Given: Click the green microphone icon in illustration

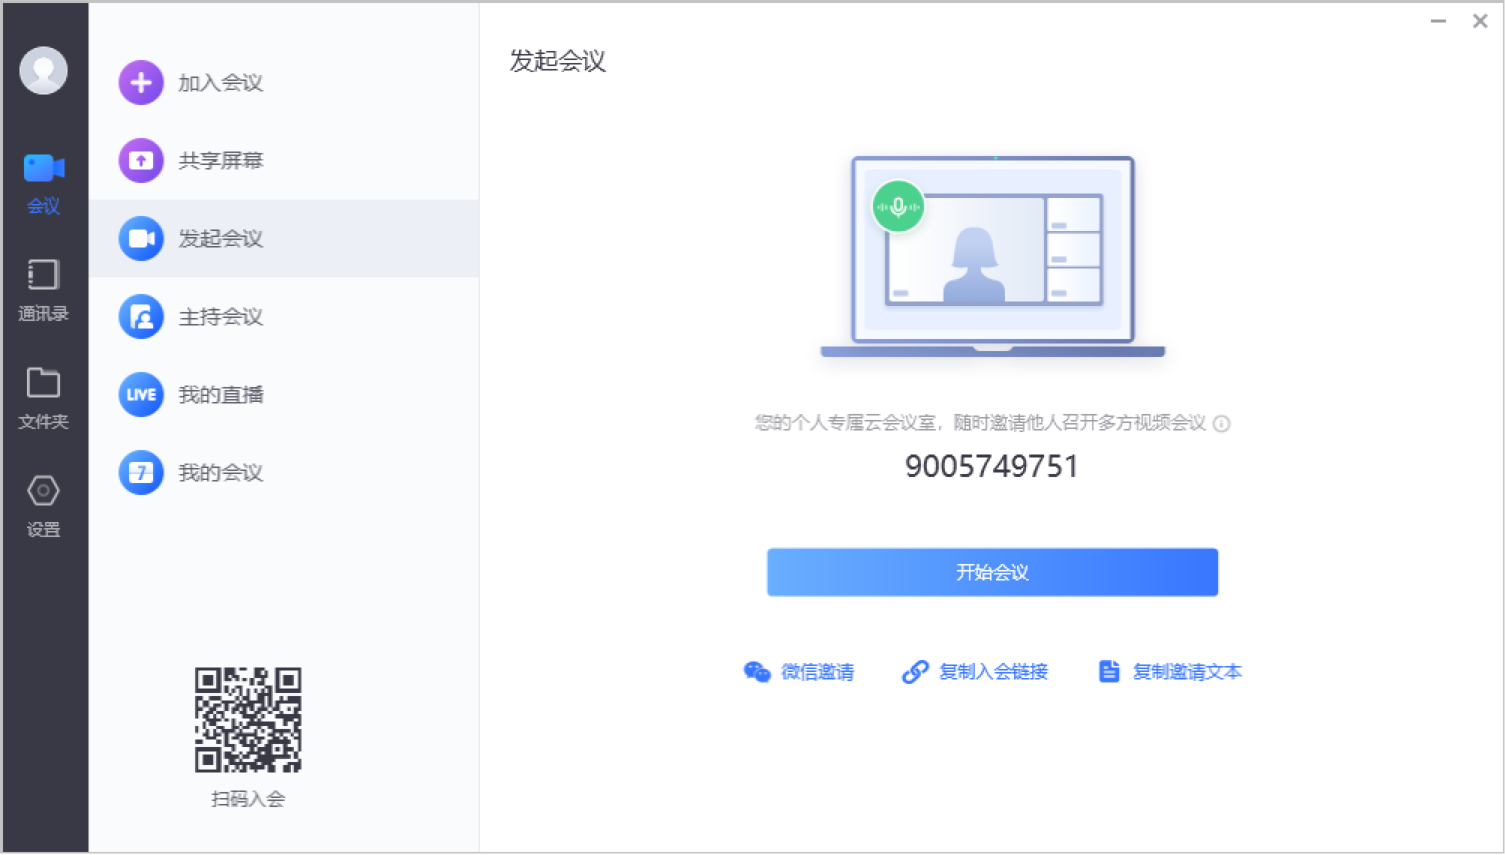Looking at the screenshot, I should point(898,207).
